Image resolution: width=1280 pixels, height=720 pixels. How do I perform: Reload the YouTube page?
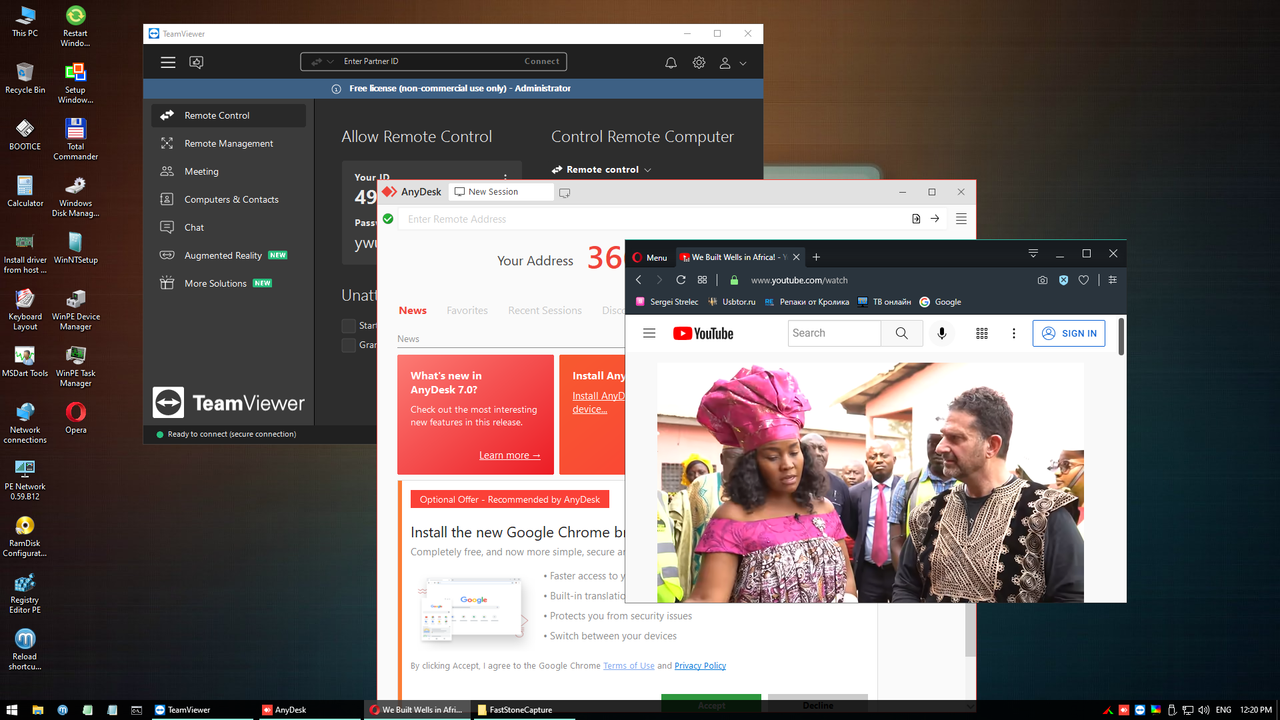pyautogui.click(x=681, y=280)
